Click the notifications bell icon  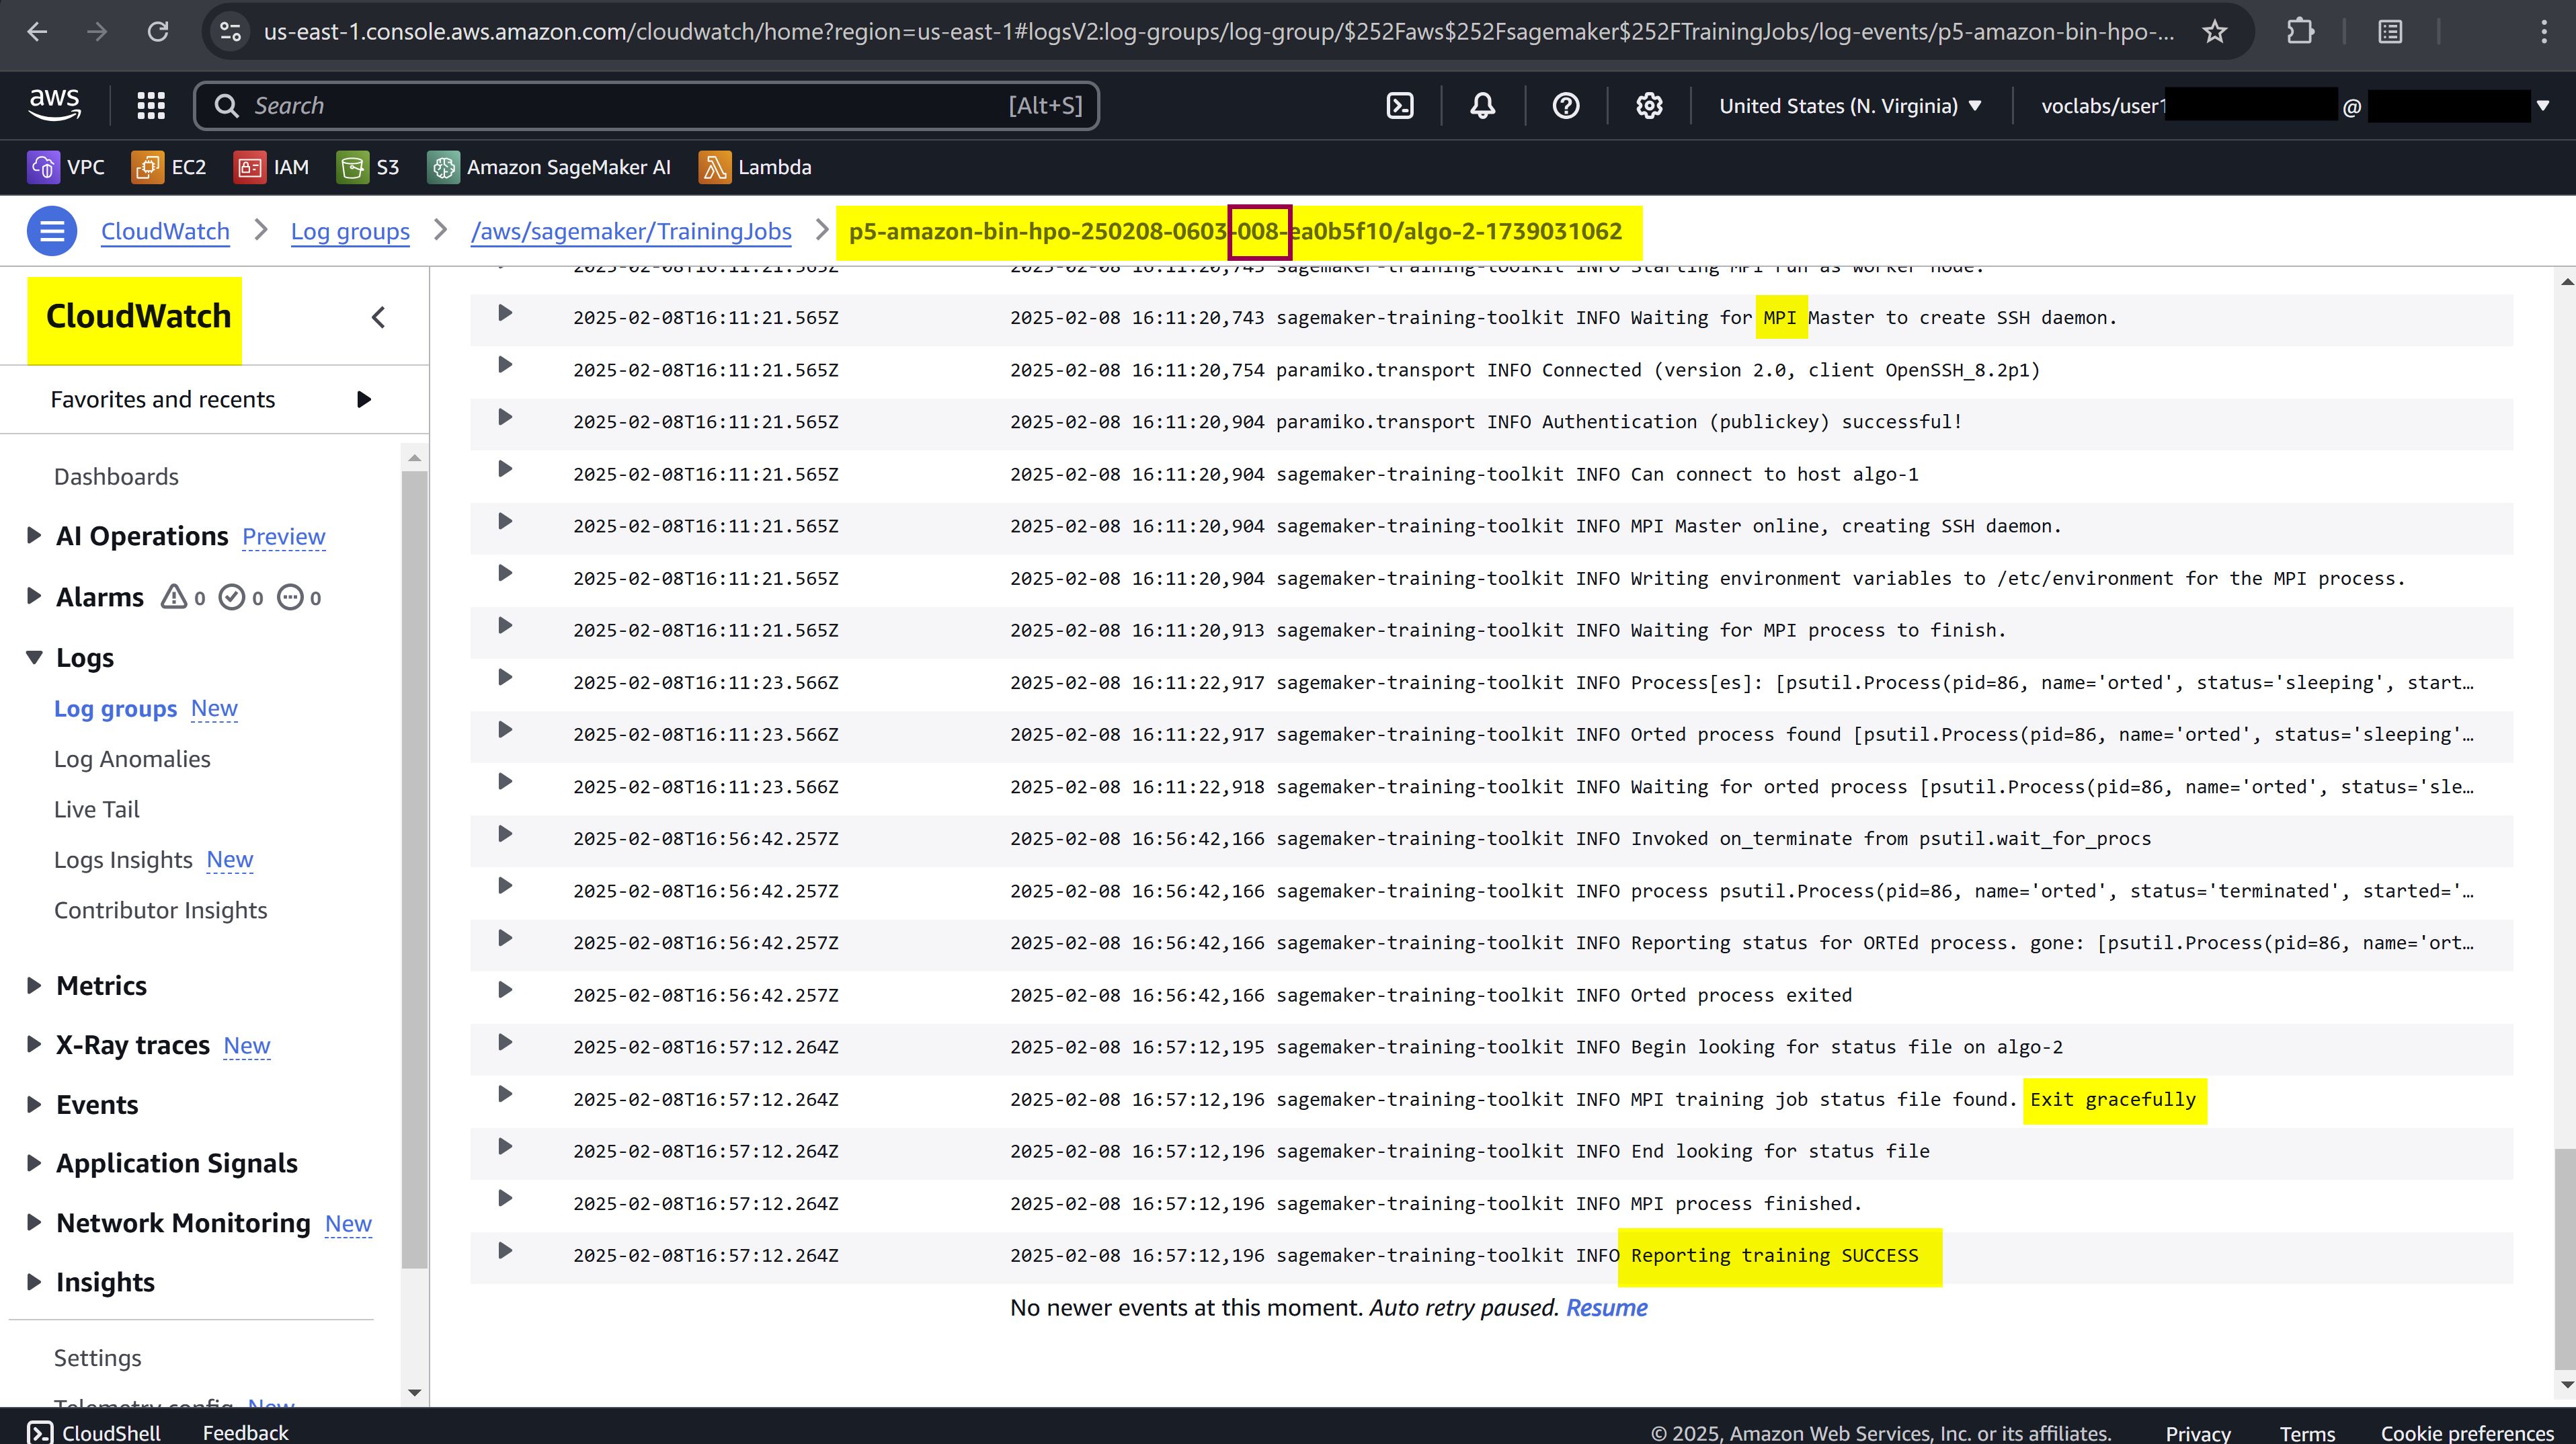[x=1483, y=106]
